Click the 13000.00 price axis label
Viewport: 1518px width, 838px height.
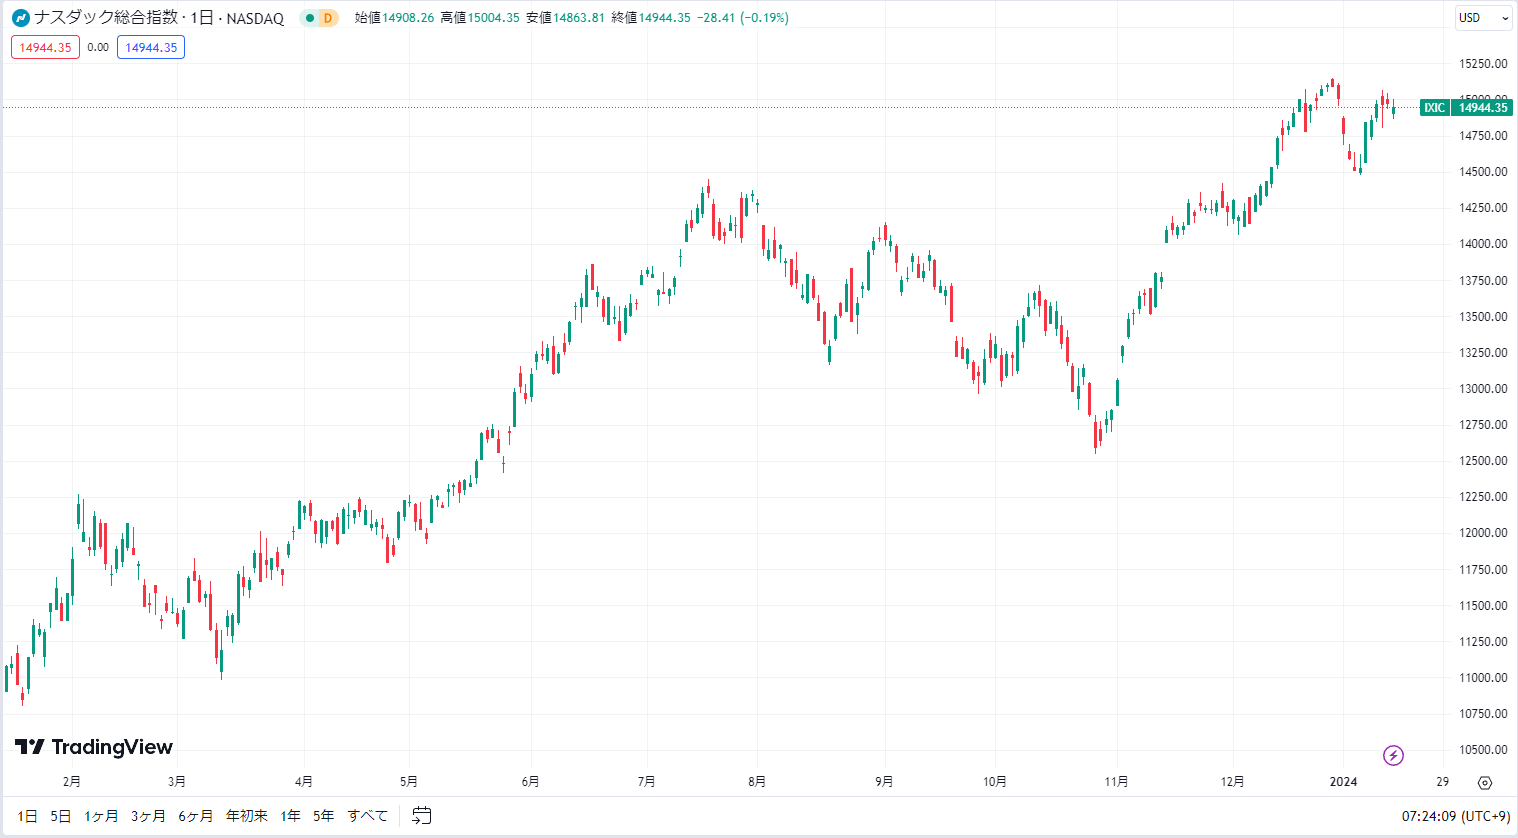(x=1483, y=389)
